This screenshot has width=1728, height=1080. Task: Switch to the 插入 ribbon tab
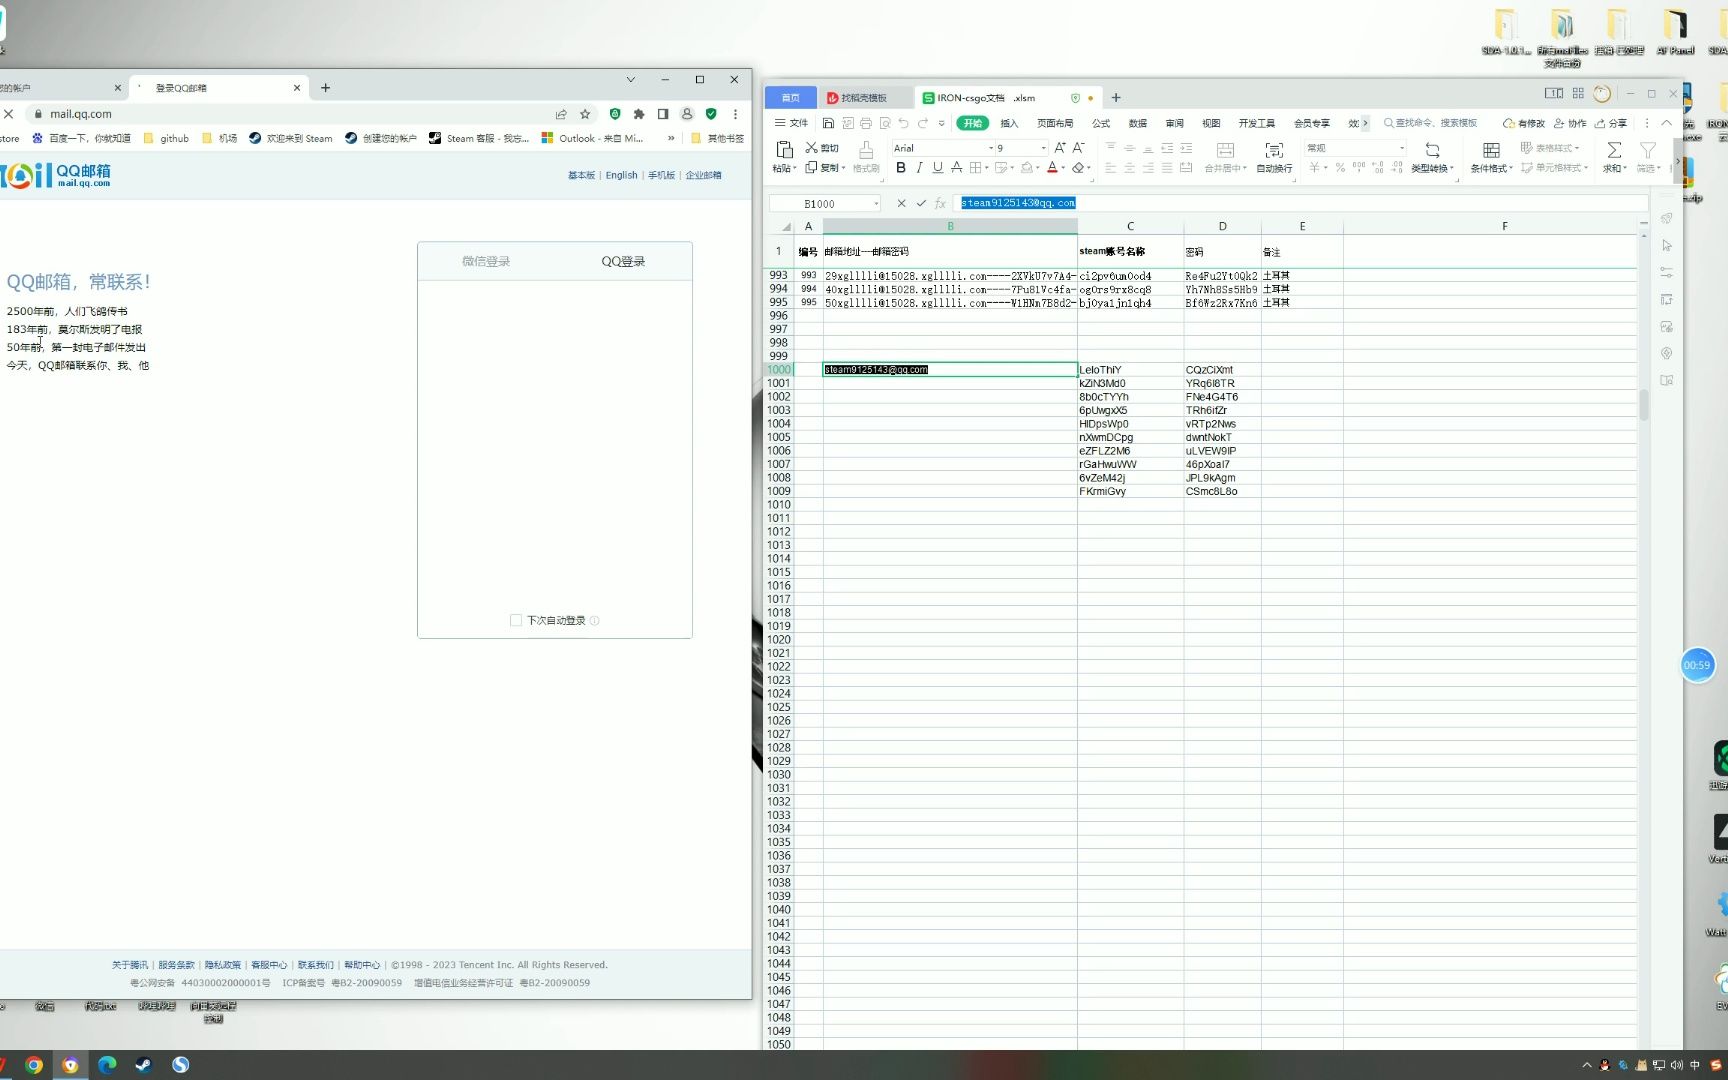pos(1009,123)
